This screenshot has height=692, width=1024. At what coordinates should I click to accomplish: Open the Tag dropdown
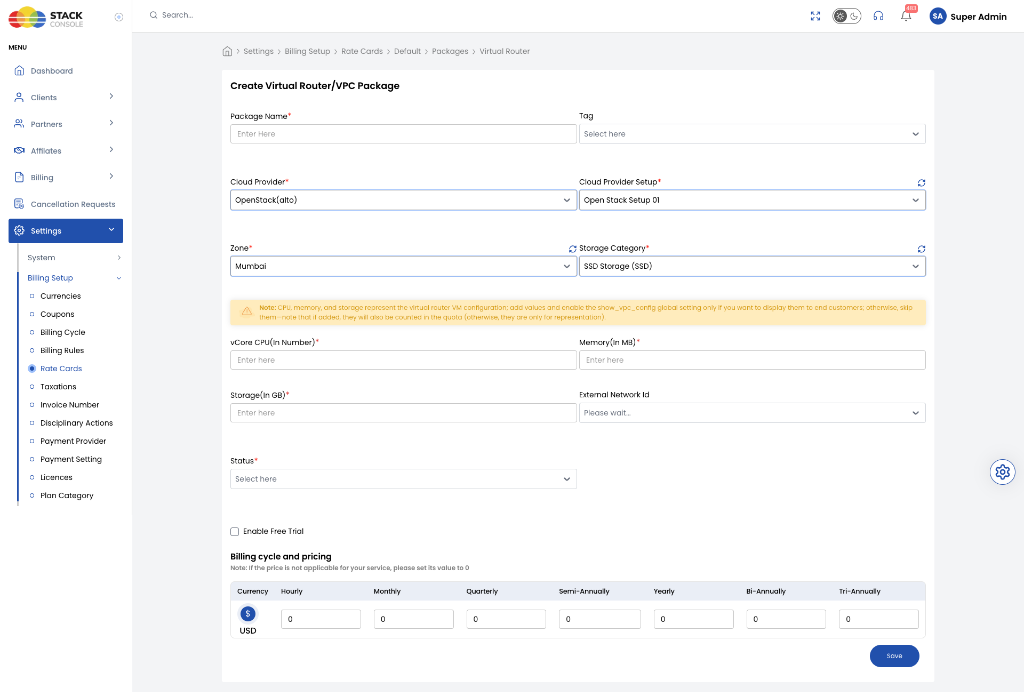tap(752, 134)
